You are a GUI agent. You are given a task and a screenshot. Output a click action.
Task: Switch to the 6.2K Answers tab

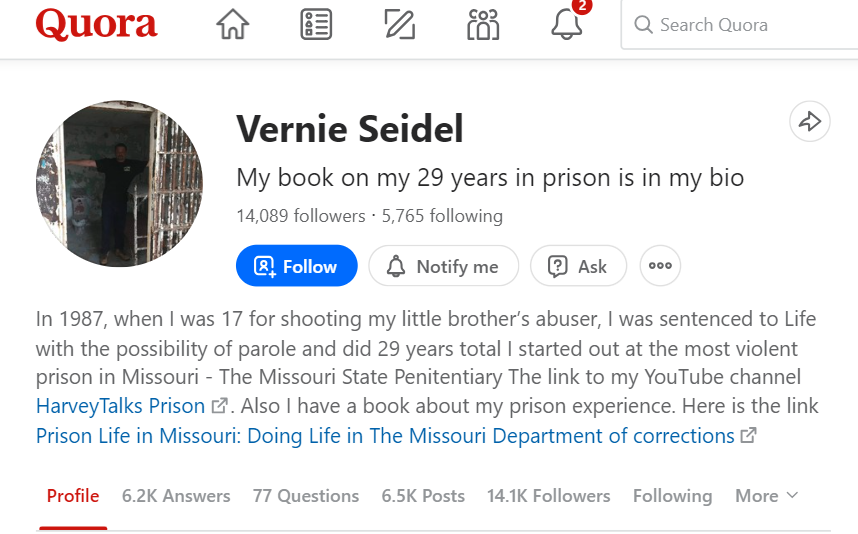pos(176,496)
